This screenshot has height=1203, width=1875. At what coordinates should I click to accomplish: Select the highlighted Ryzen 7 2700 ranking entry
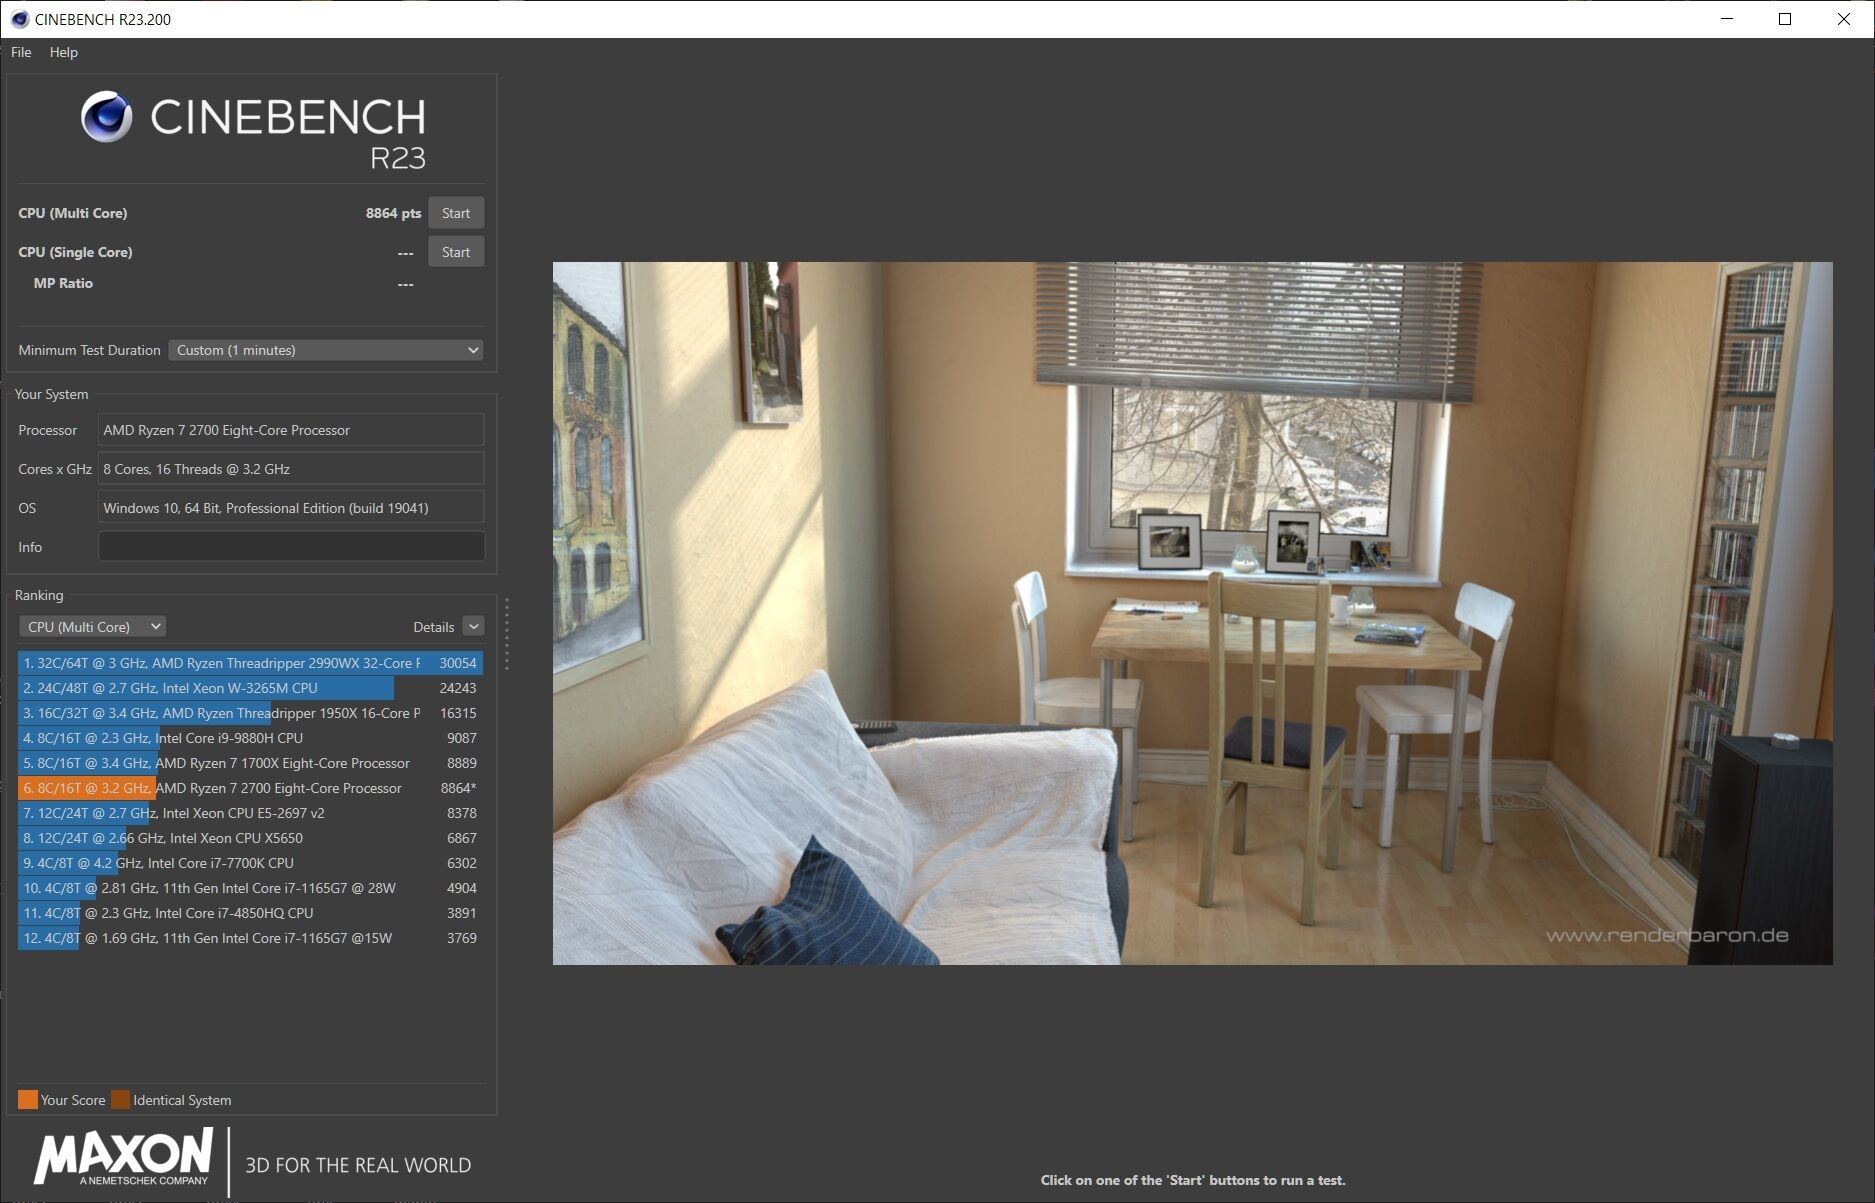[250, 788]
